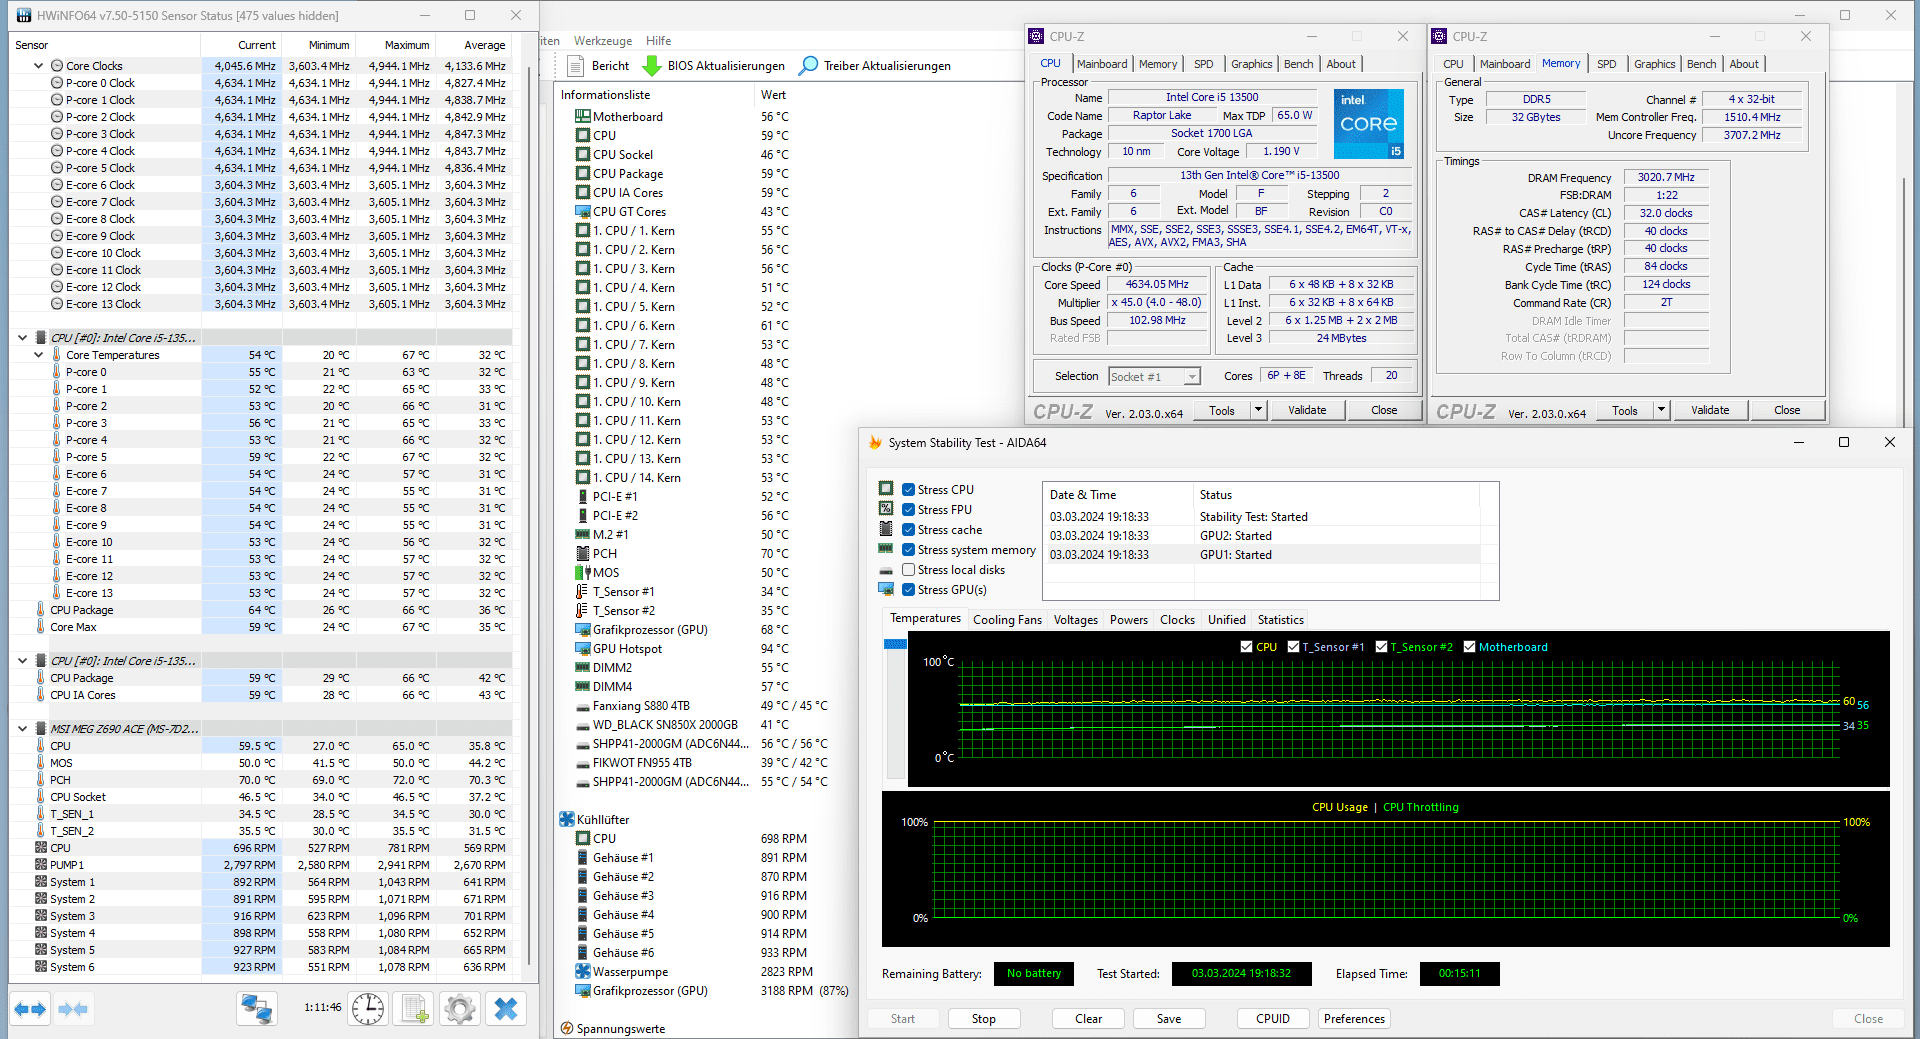Open HWiNFO sensor settings gear
Viewport: 1920px width, 1039px height.
460,1009
